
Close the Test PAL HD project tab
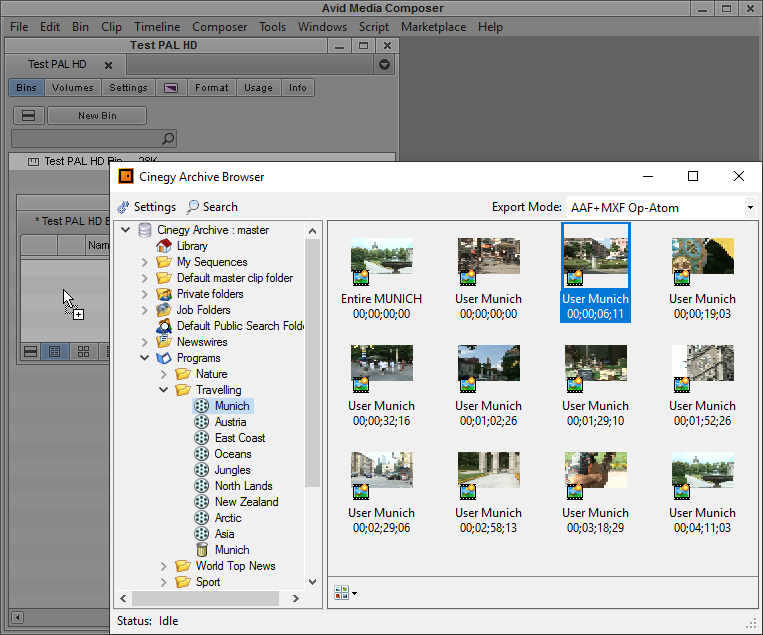click(x=109, y=65)
